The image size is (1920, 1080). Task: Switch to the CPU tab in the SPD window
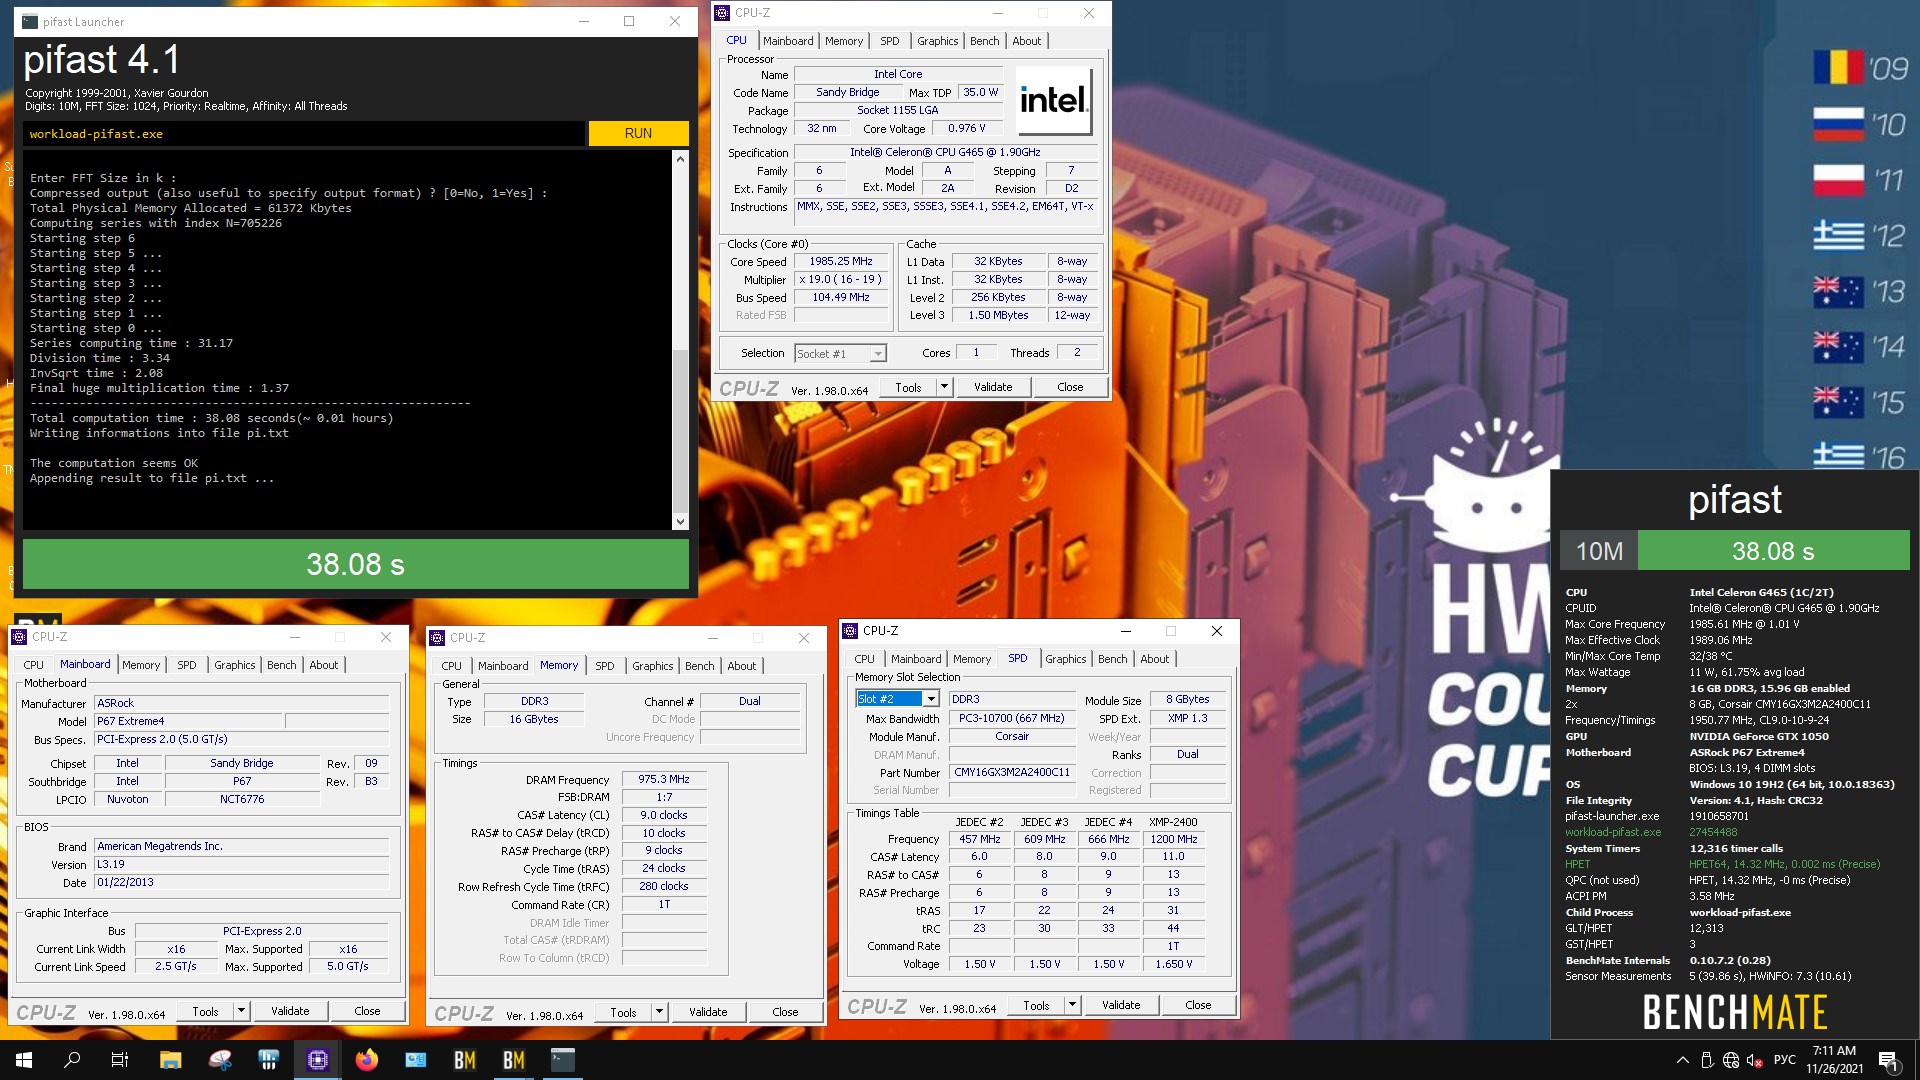point(864,659)
